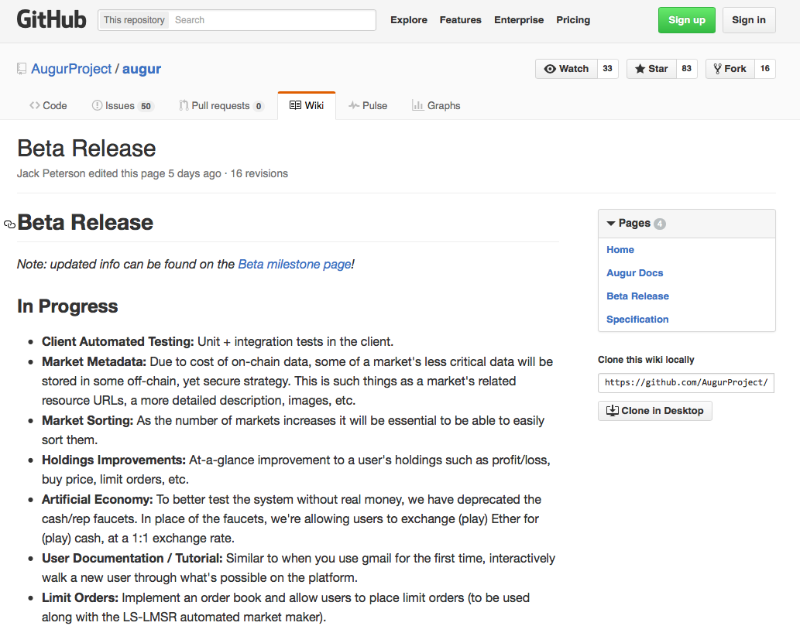Click the Clone in Desktop button
800x626 pixels.
click(x=655, y=411)
